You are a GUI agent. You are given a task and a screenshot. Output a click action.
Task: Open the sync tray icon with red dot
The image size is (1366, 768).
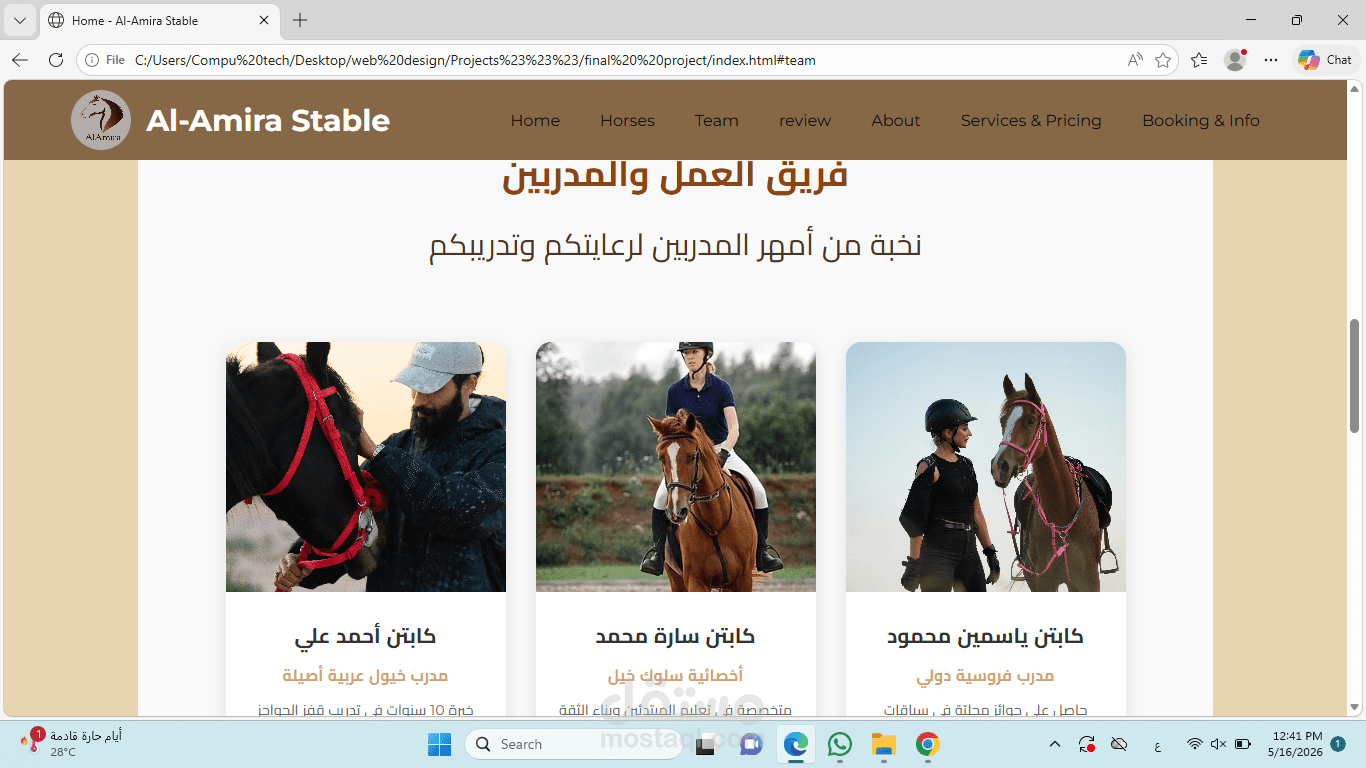1087,744
